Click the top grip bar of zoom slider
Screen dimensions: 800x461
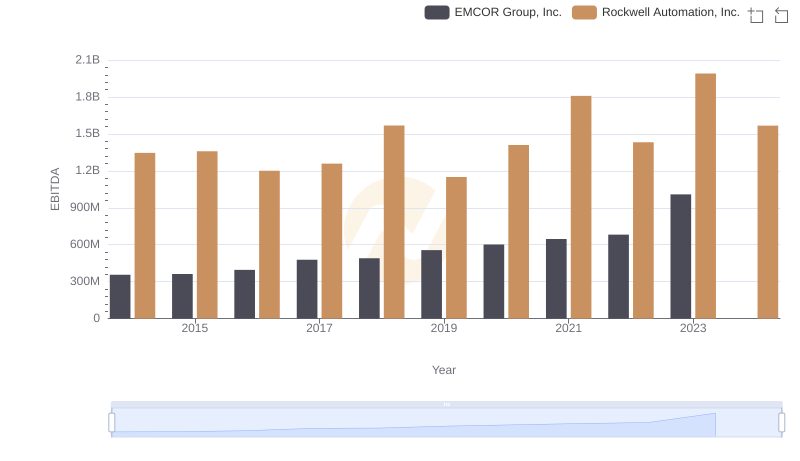[x=446, y=404]
